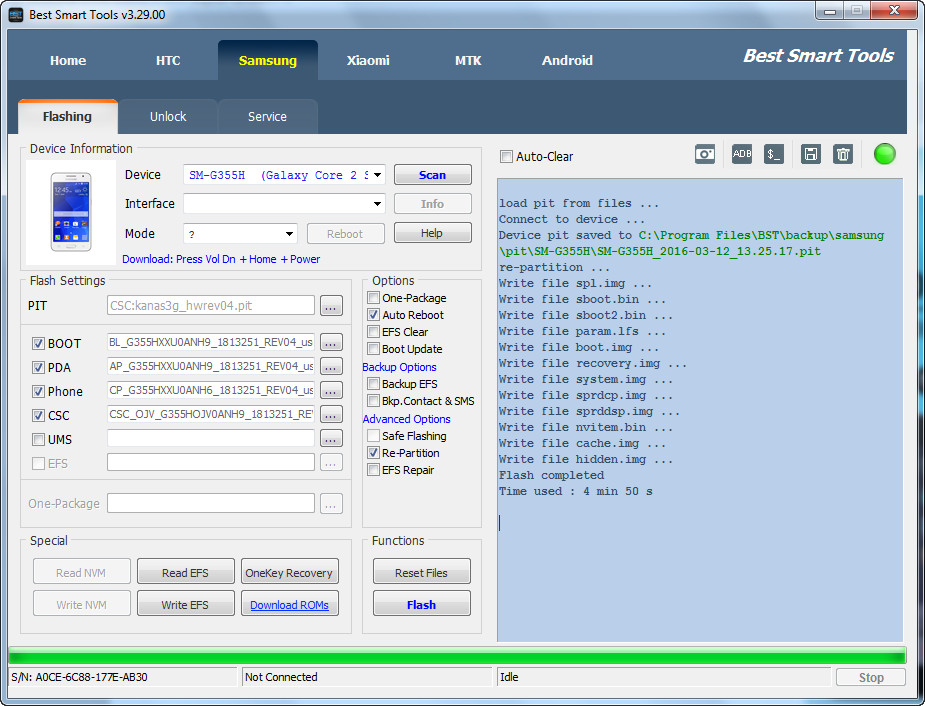This screenshot has height=706, width=925.
Task: Enable the Safe Flashing option
Action: (x=373, y=436)
